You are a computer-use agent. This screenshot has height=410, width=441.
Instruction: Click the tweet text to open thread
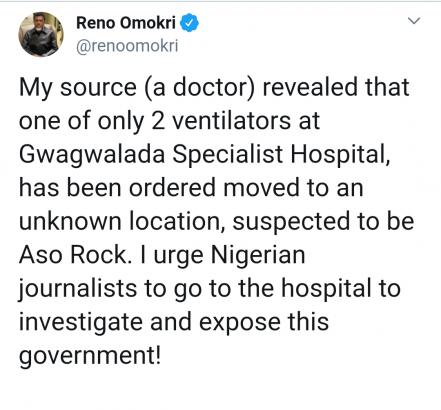(x=216, y=221)
